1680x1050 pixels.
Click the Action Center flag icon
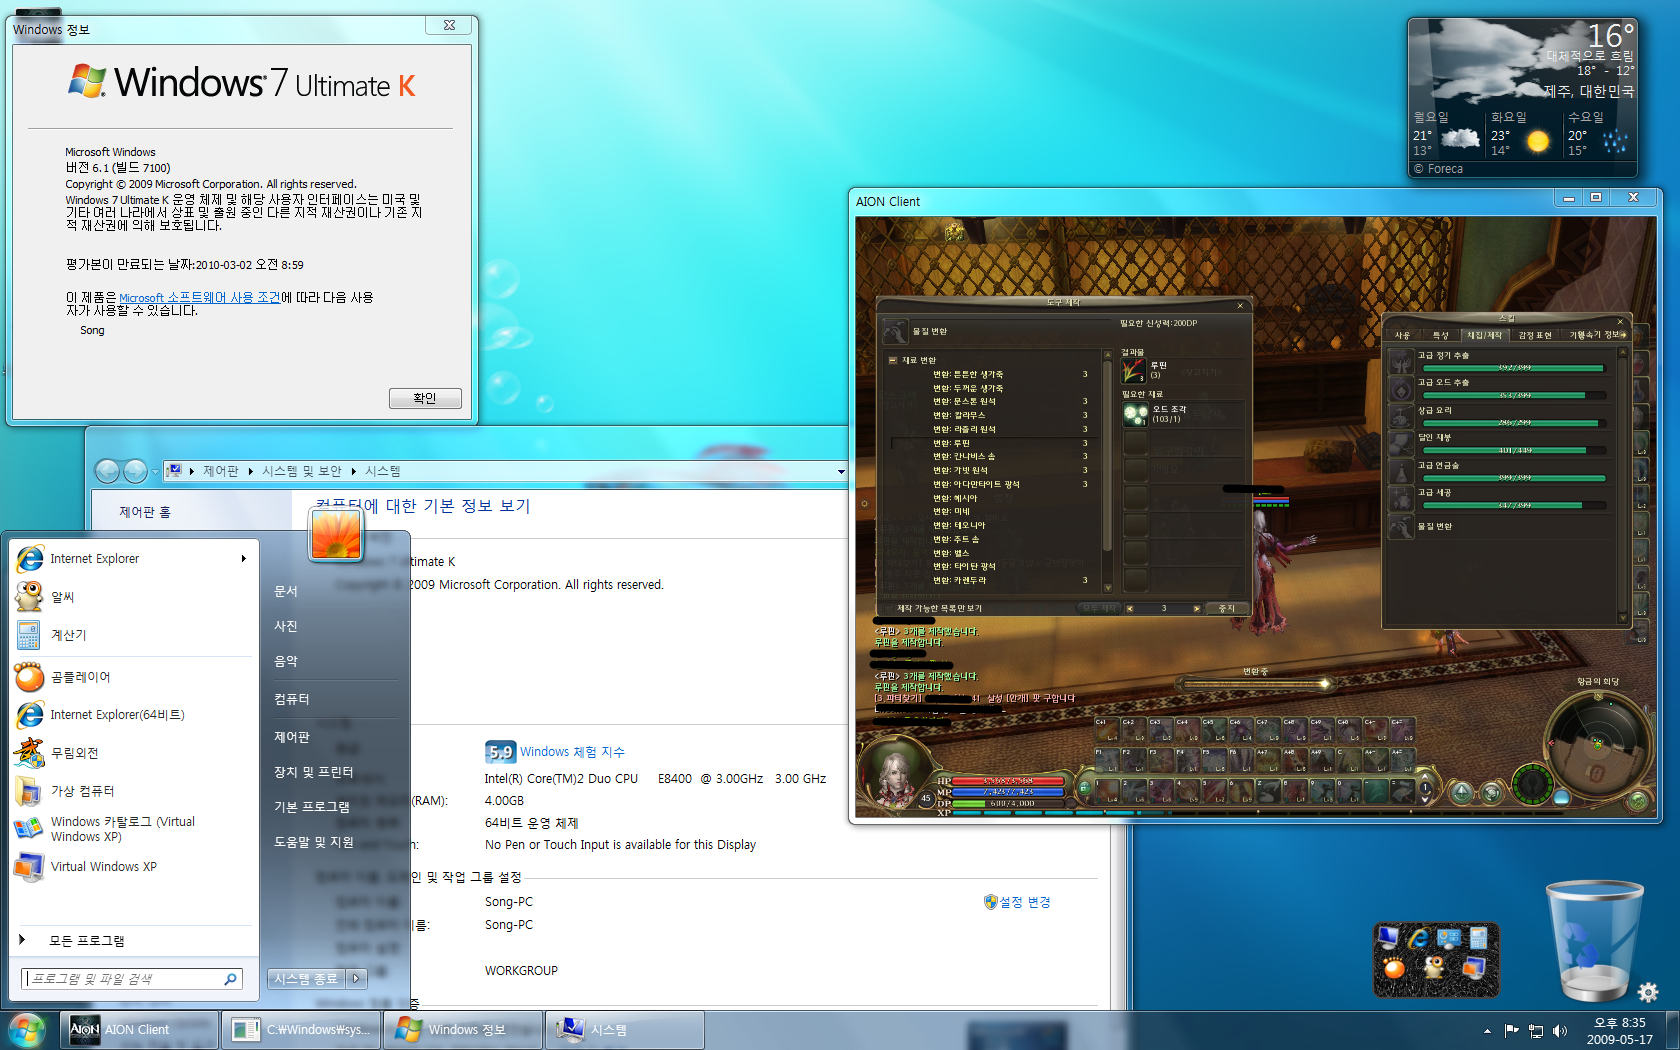1511,1030
